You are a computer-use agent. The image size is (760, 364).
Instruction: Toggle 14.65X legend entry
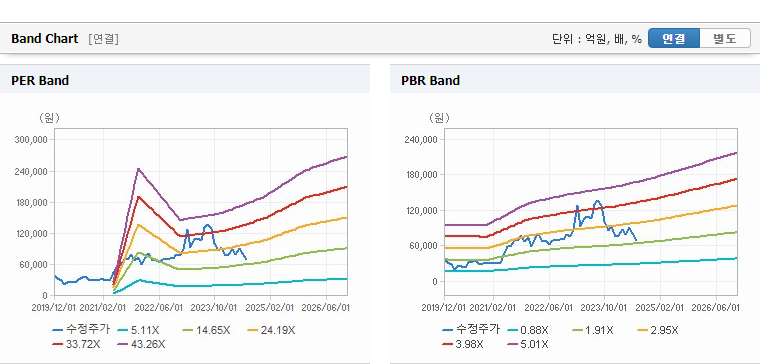click(206, 330)
